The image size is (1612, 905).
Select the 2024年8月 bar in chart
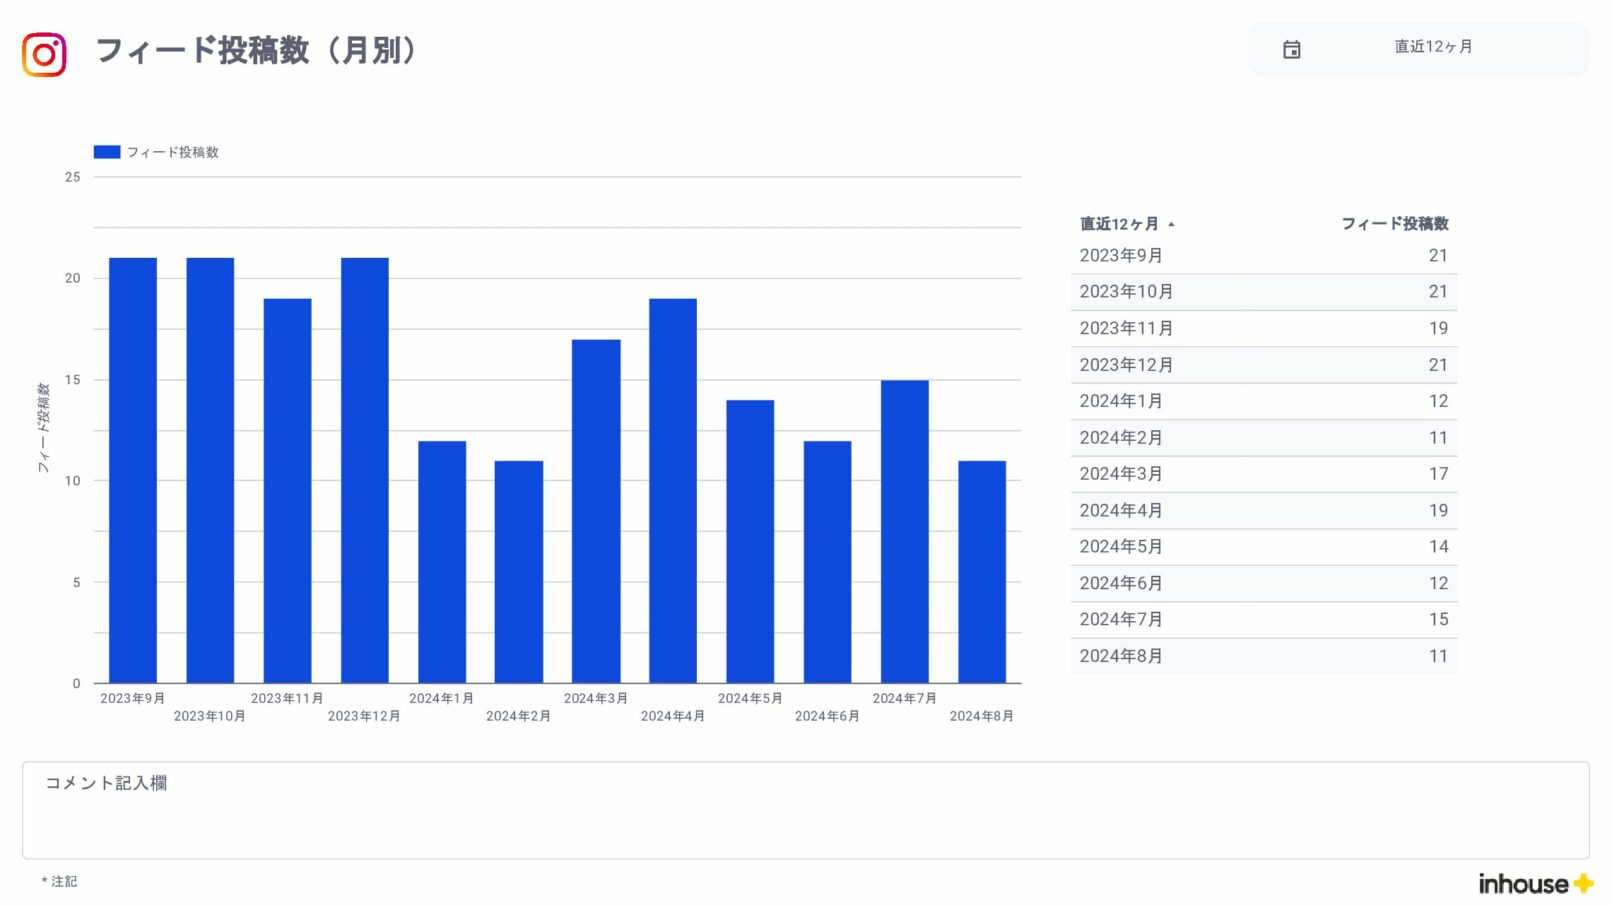coord(981,572)
